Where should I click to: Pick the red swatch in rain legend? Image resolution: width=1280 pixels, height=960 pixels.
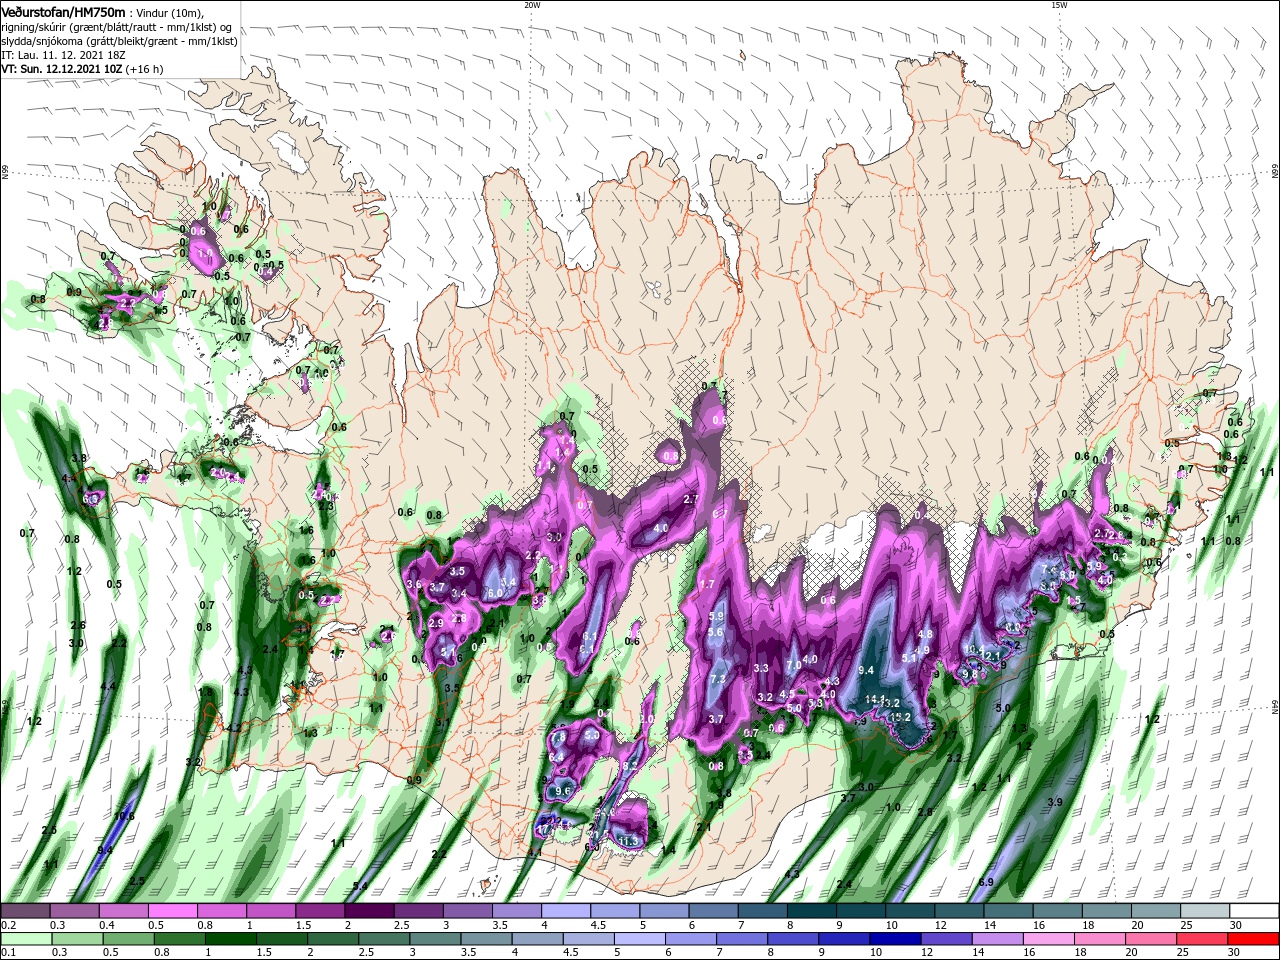click(1254, 938)
